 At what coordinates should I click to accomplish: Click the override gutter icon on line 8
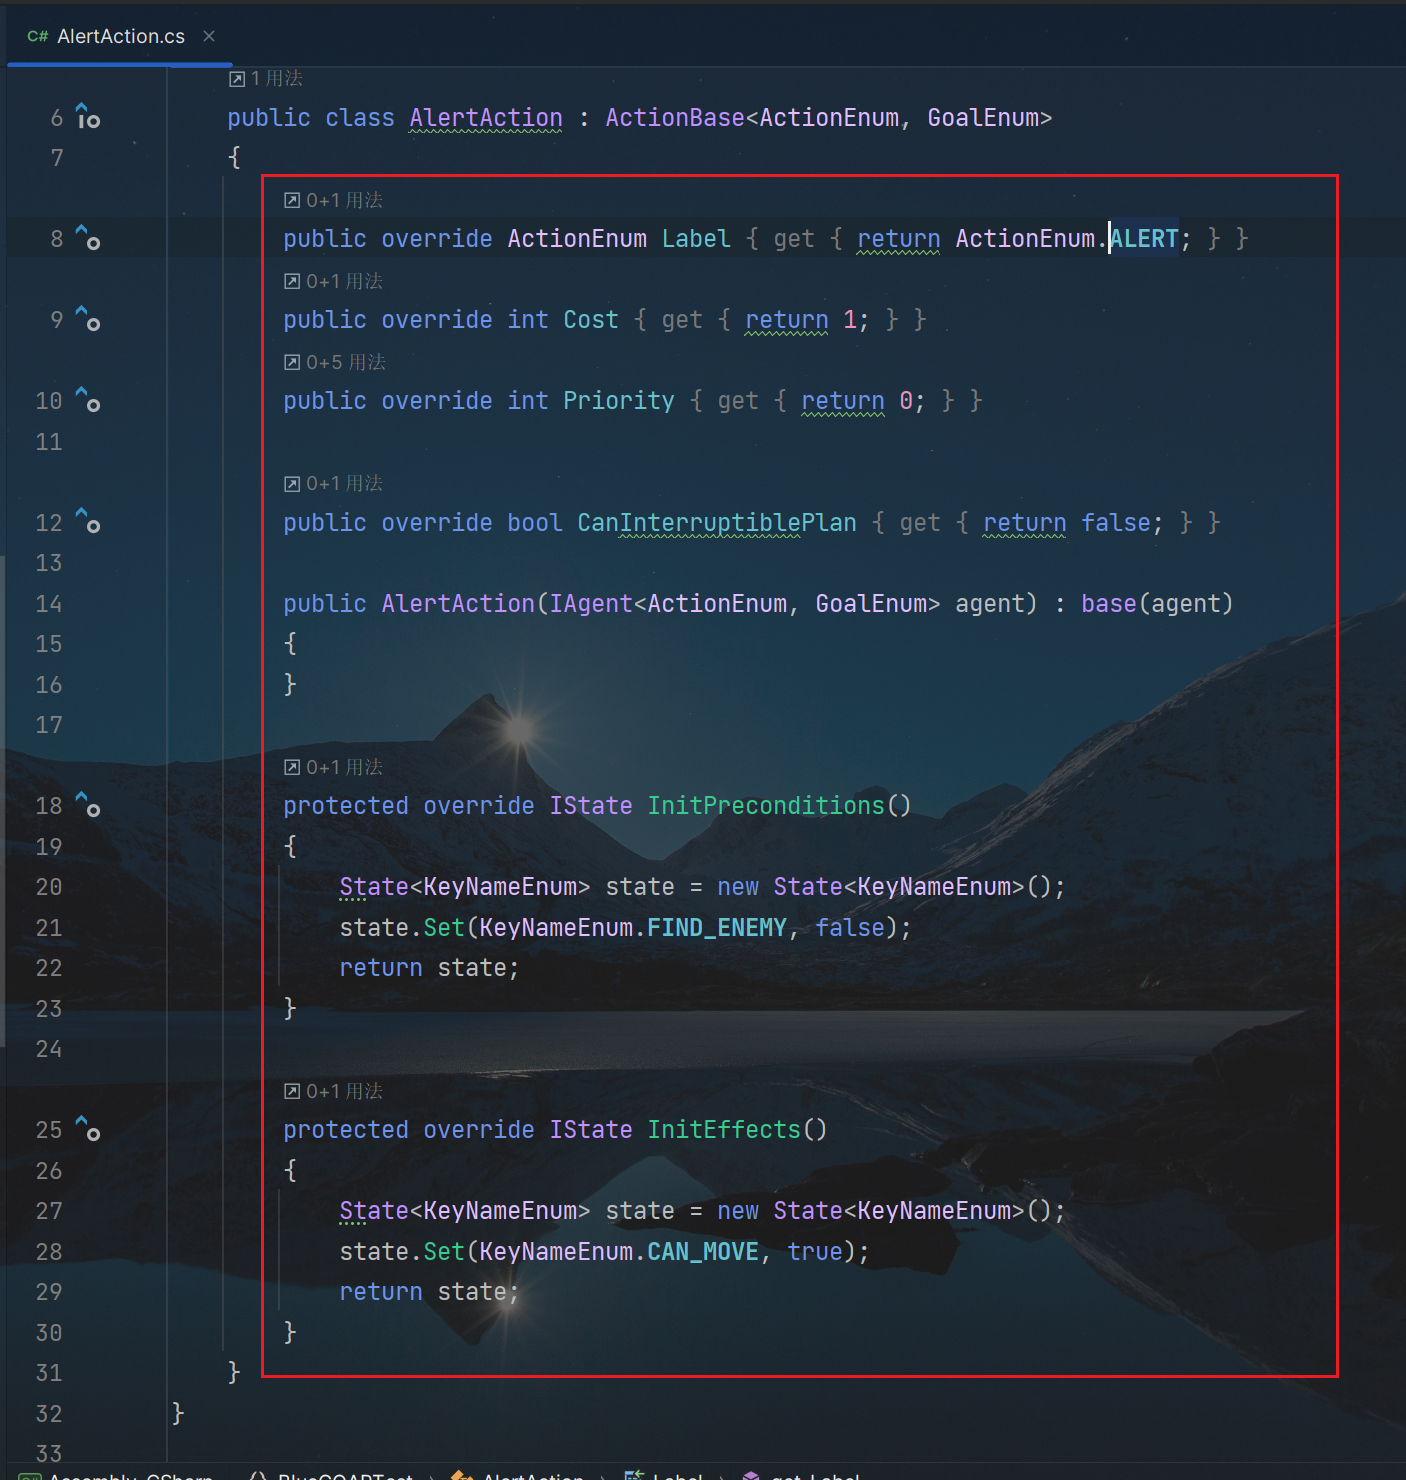coord(88,238)
